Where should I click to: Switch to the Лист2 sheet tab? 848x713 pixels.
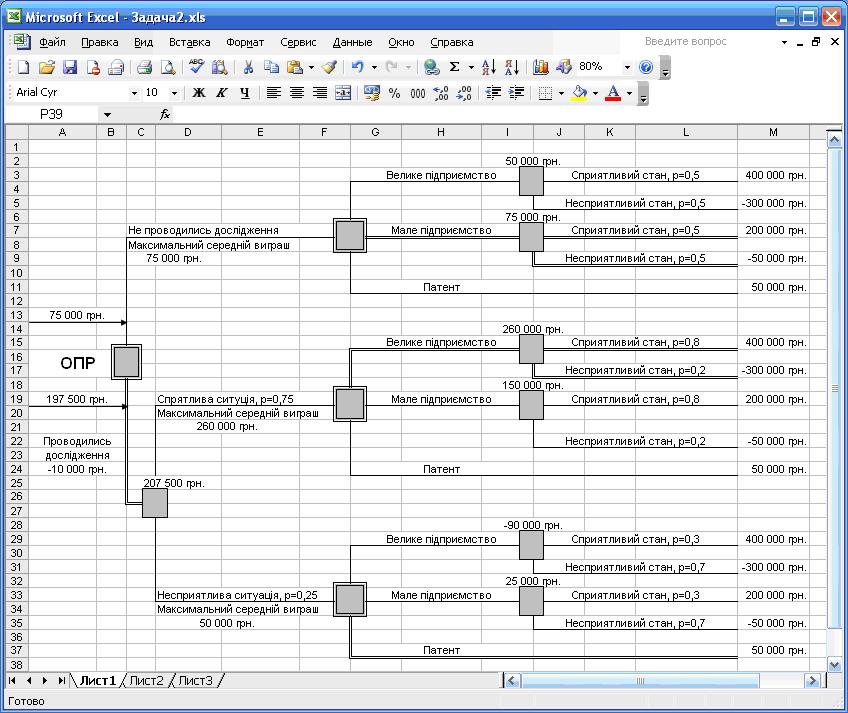pyautogui.click(x=146, y=681)
